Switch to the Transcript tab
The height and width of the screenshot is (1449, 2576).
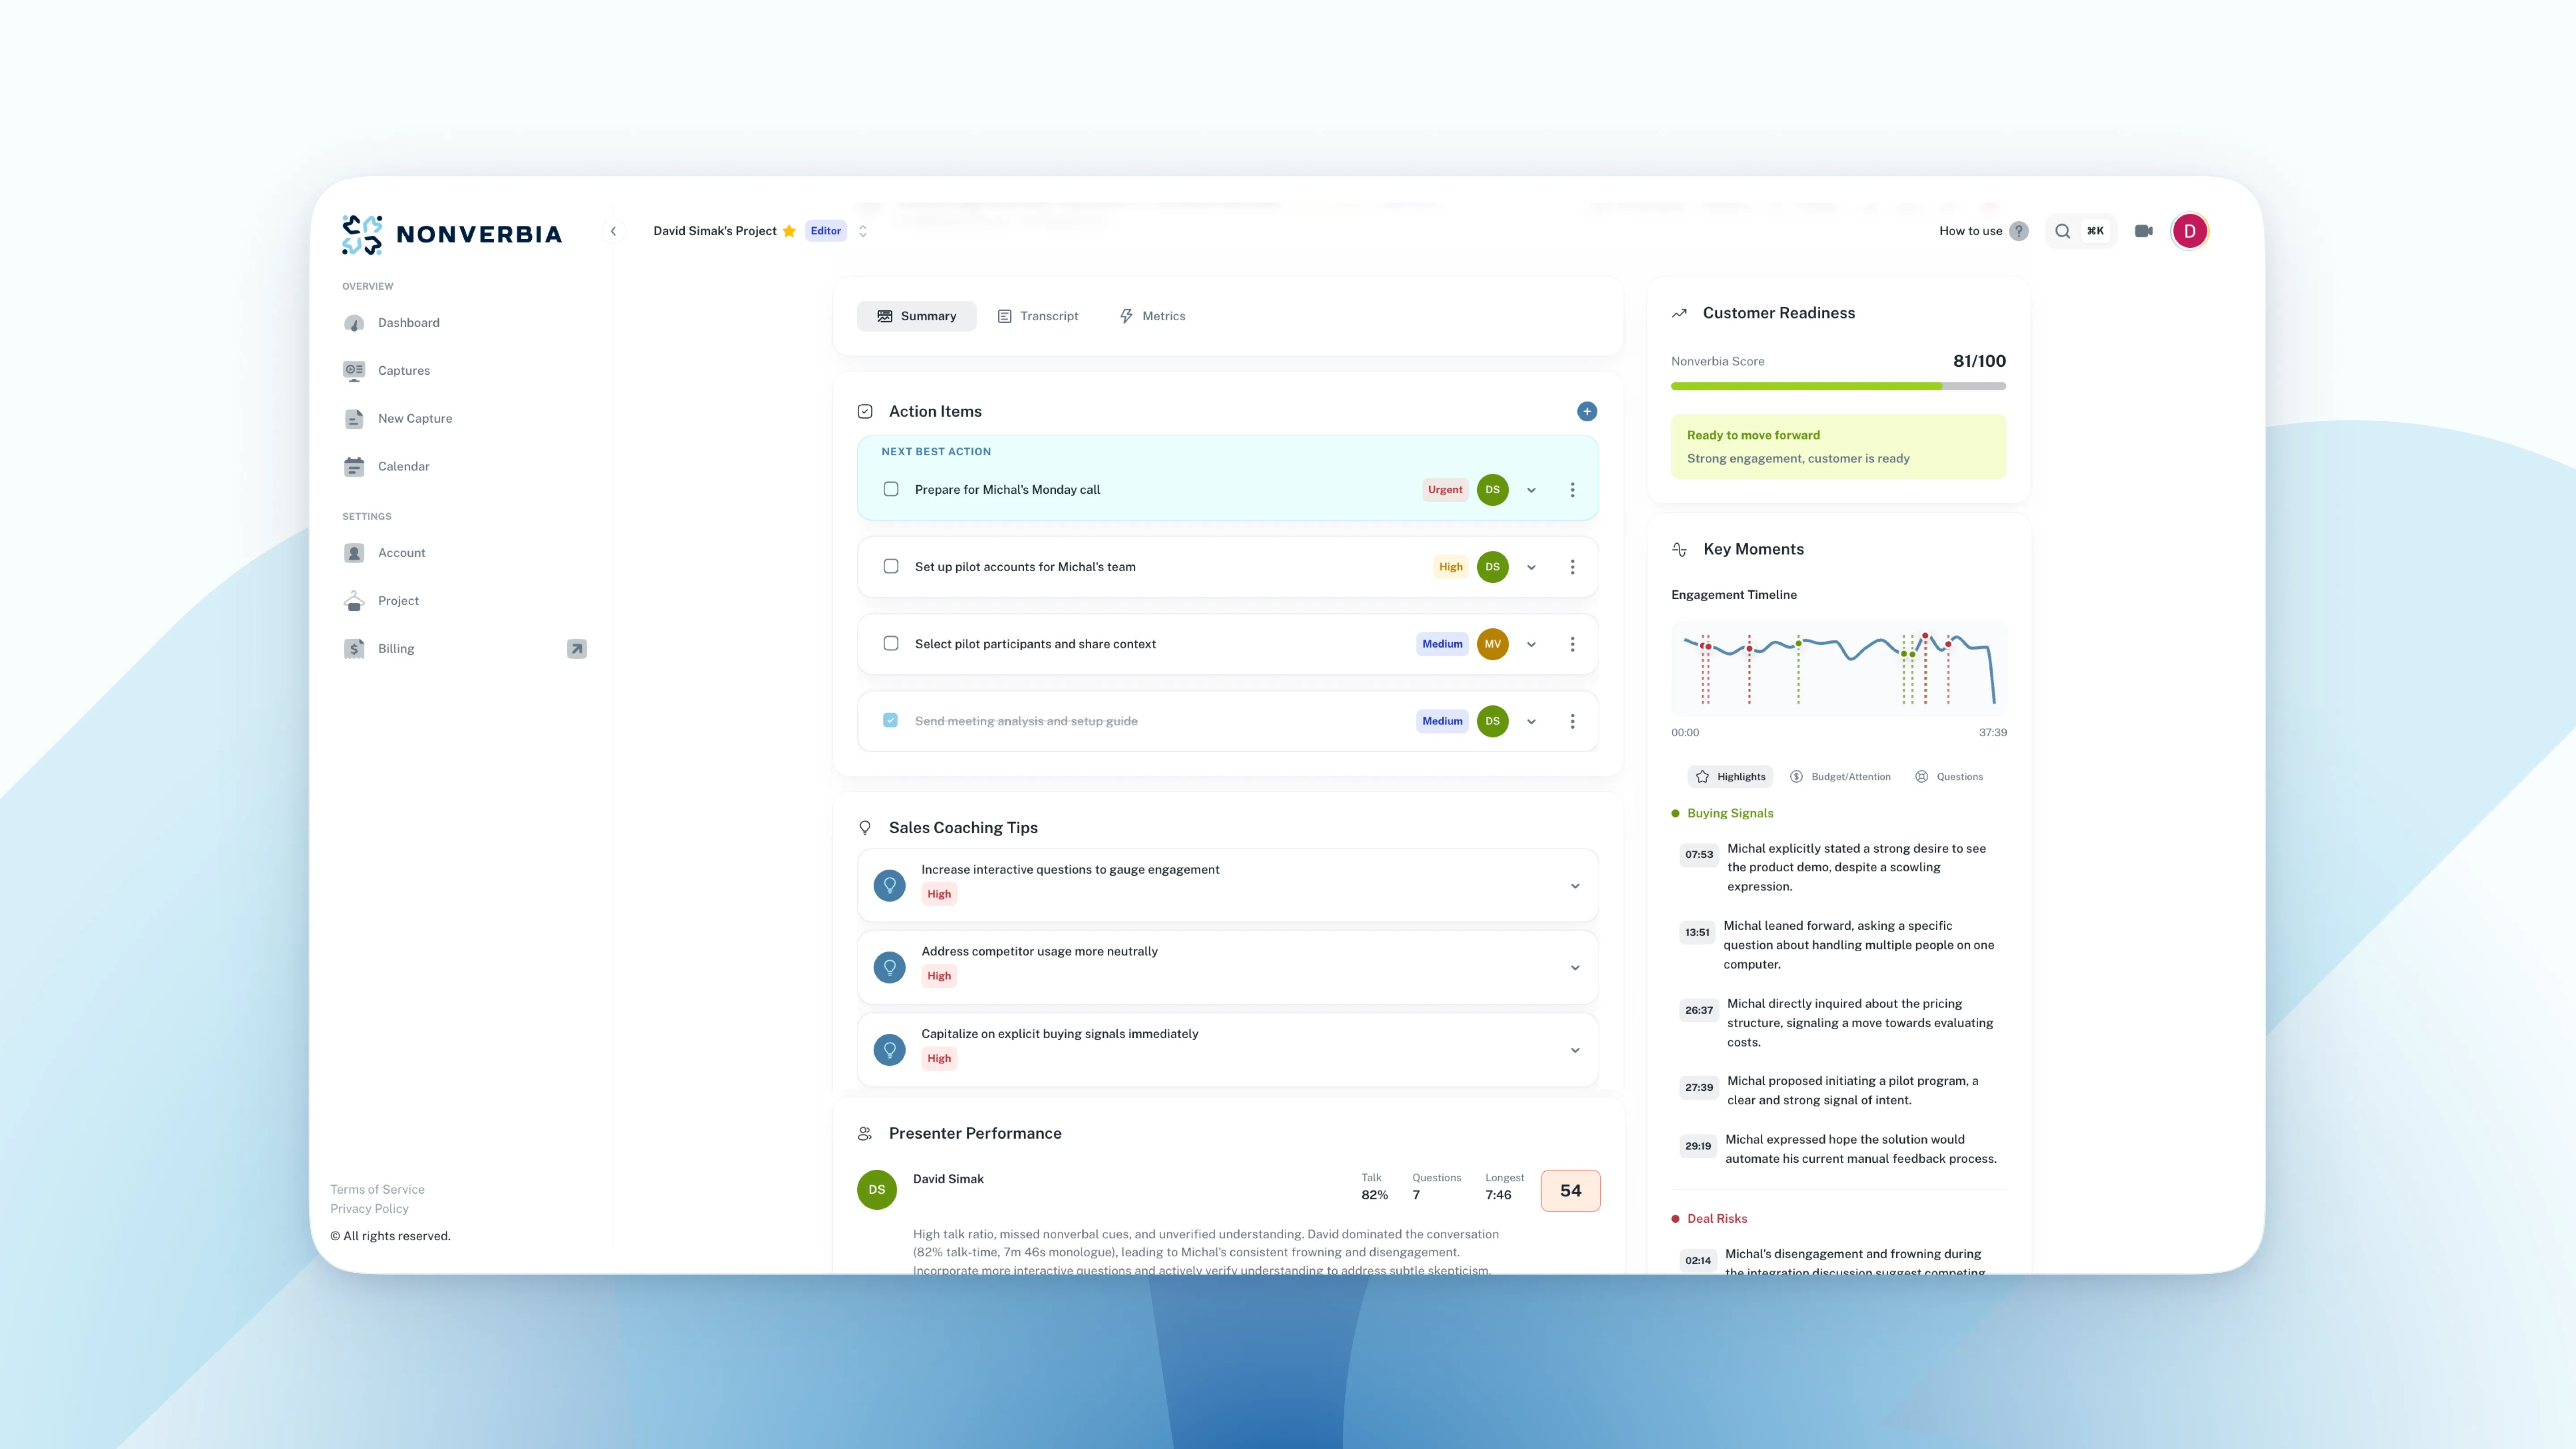pyautogui.click(x=1038, y=316)
